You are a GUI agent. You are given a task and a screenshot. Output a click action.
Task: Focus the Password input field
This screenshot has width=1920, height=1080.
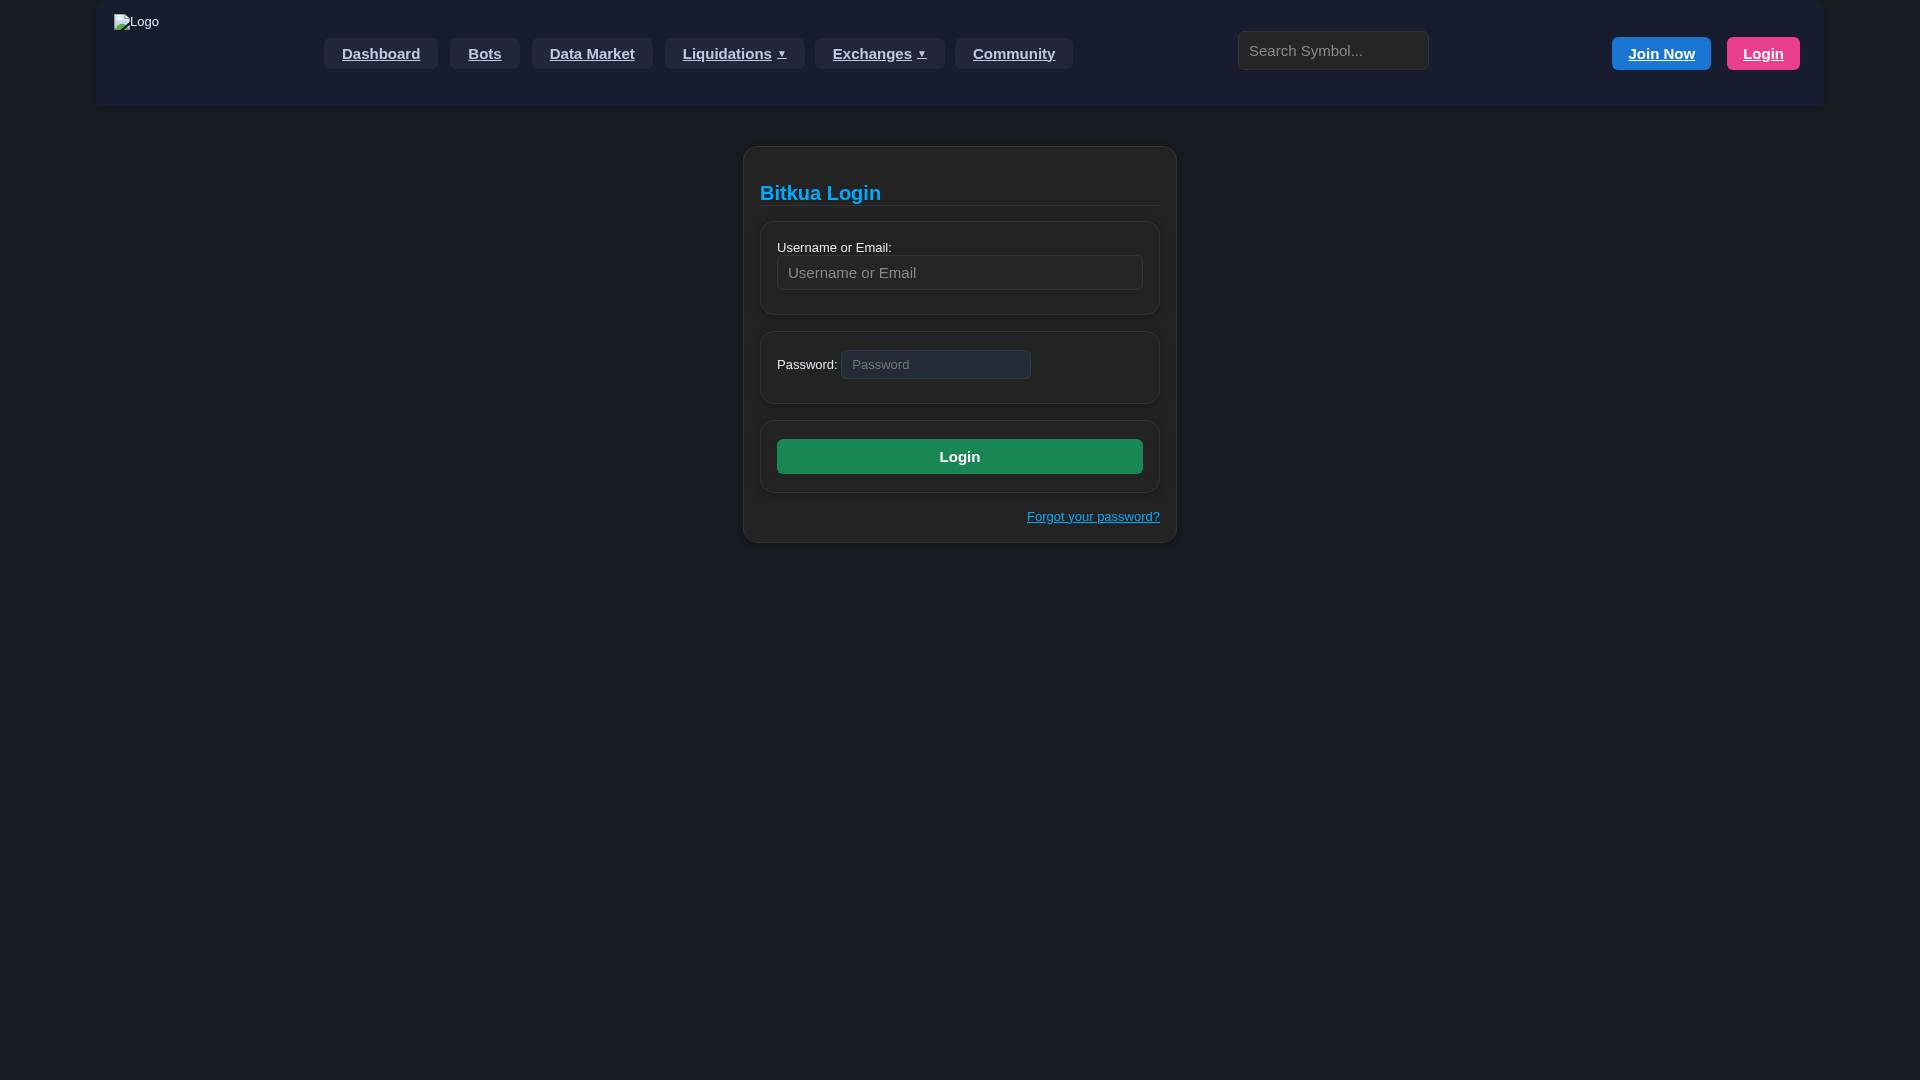[936, 364]
